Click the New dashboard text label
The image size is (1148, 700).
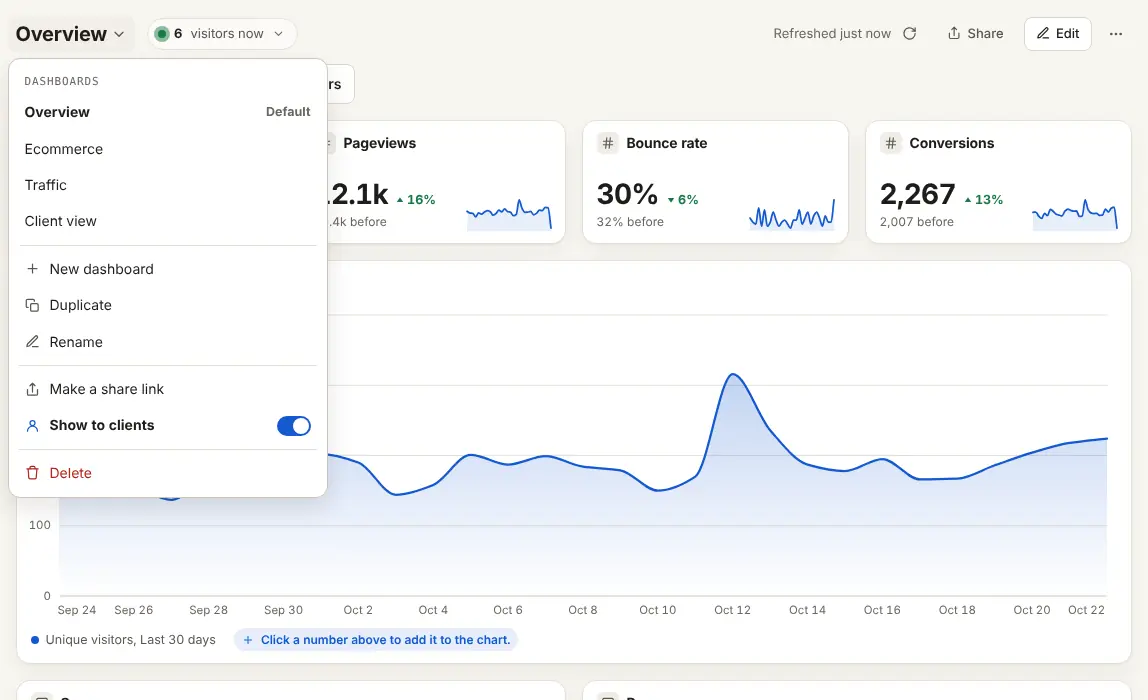pos(102,269)
